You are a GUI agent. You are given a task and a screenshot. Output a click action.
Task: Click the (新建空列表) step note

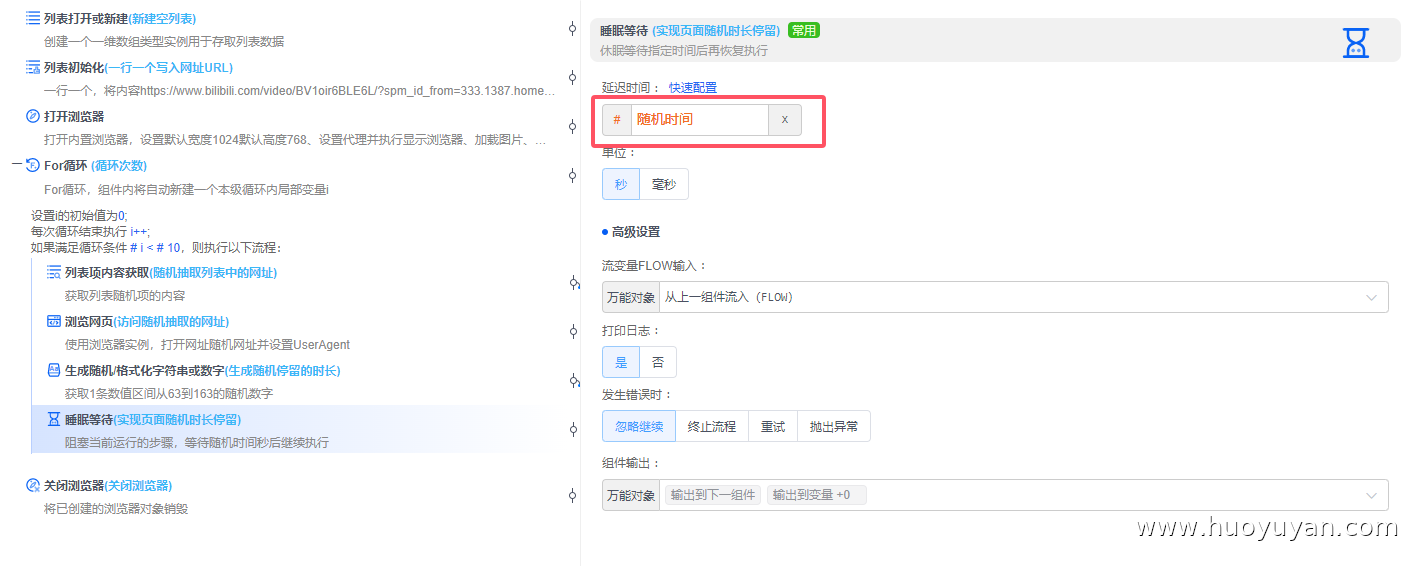tap(162, 18)
